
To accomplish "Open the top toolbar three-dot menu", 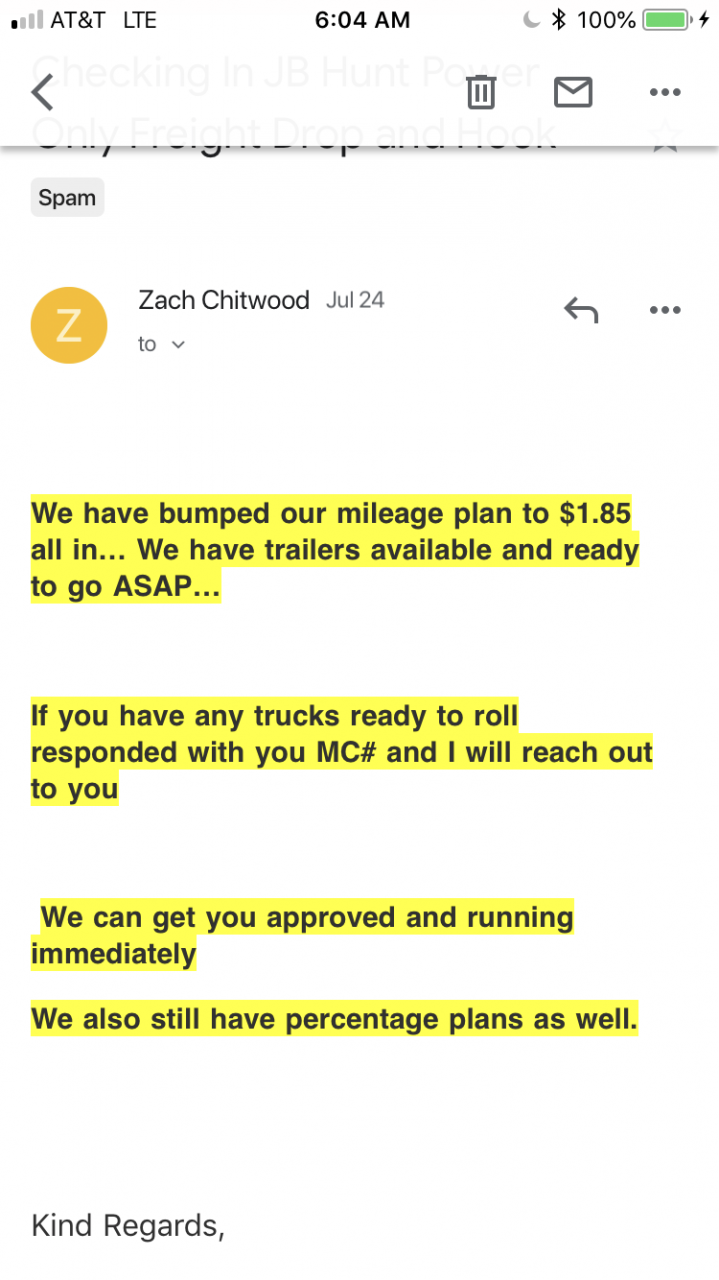I will coord(665,92).
